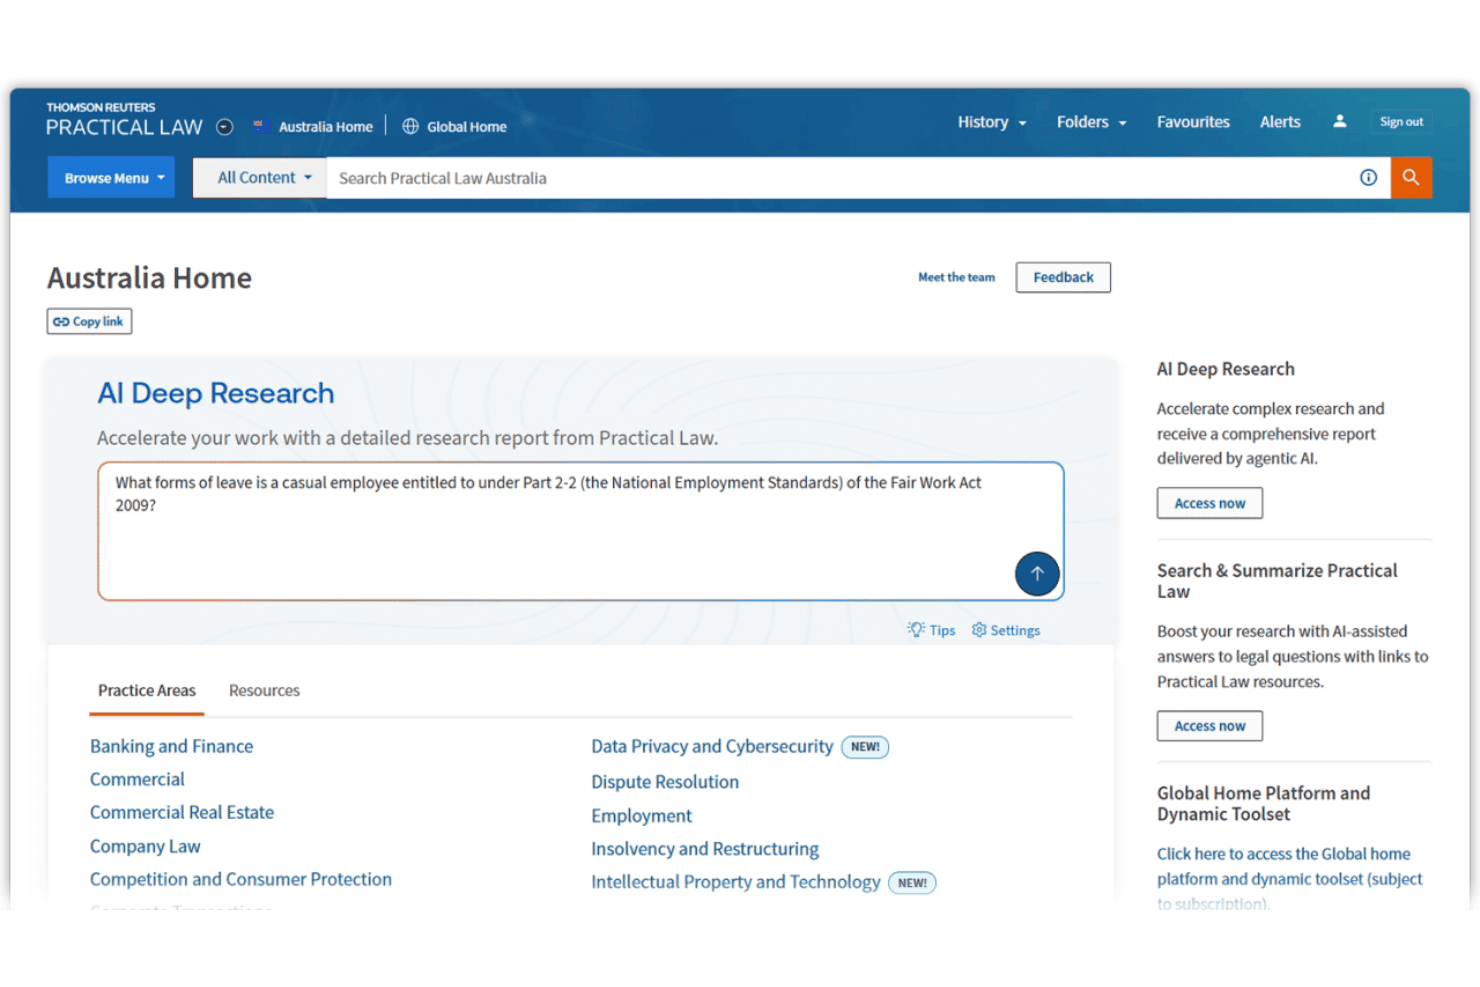Open Alerts in the header
The height and width of the screenshot is (987, 1480).
1280,122
